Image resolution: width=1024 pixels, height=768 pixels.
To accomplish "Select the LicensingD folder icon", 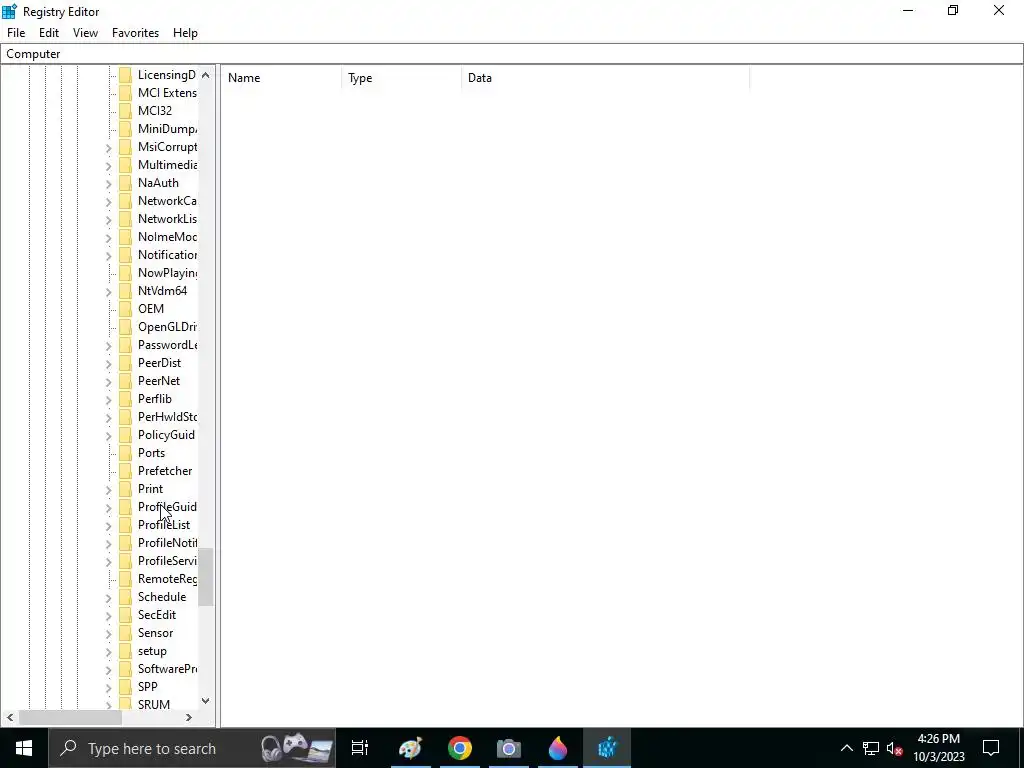I will coord(125,75).
